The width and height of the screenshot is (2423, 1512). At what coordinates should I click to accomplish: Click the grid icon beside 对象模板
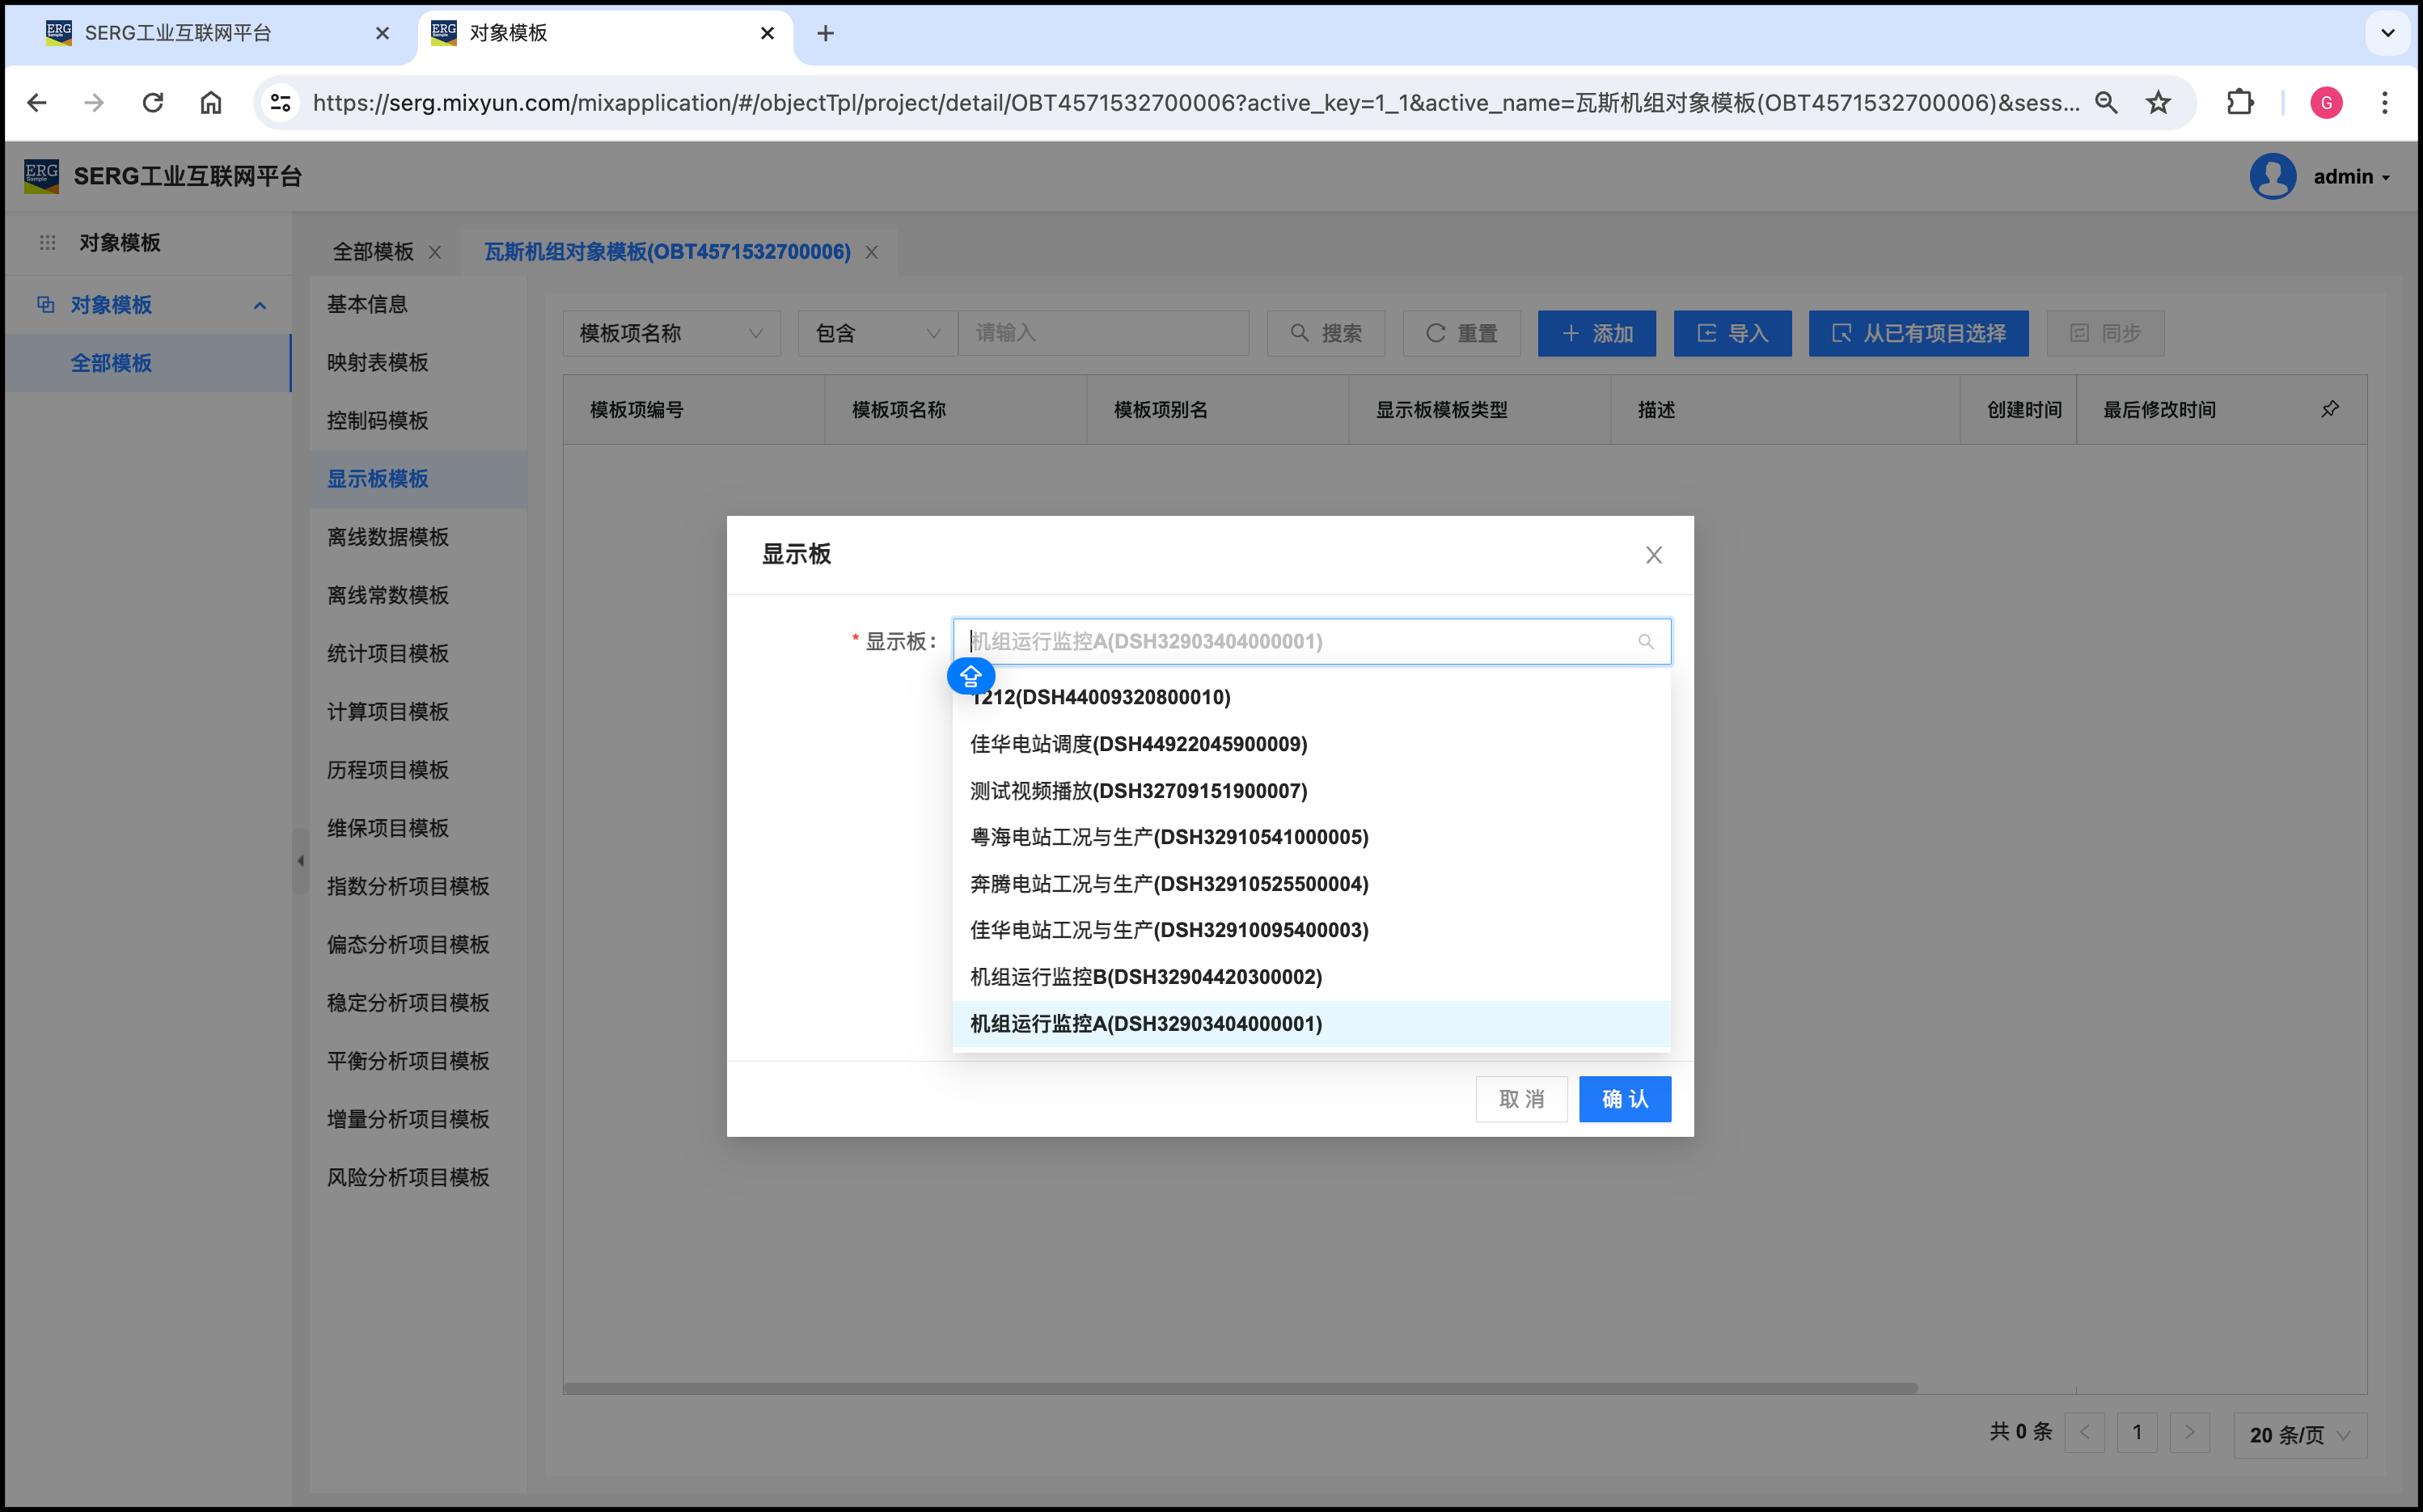tap(47, 242)
